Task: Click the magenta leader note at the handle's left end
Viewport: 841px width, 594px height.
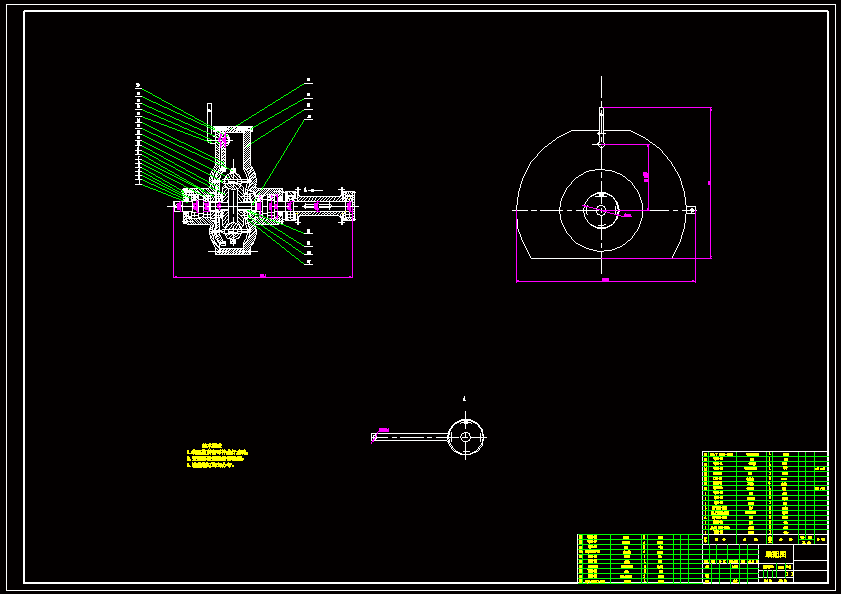Action: 383,430
